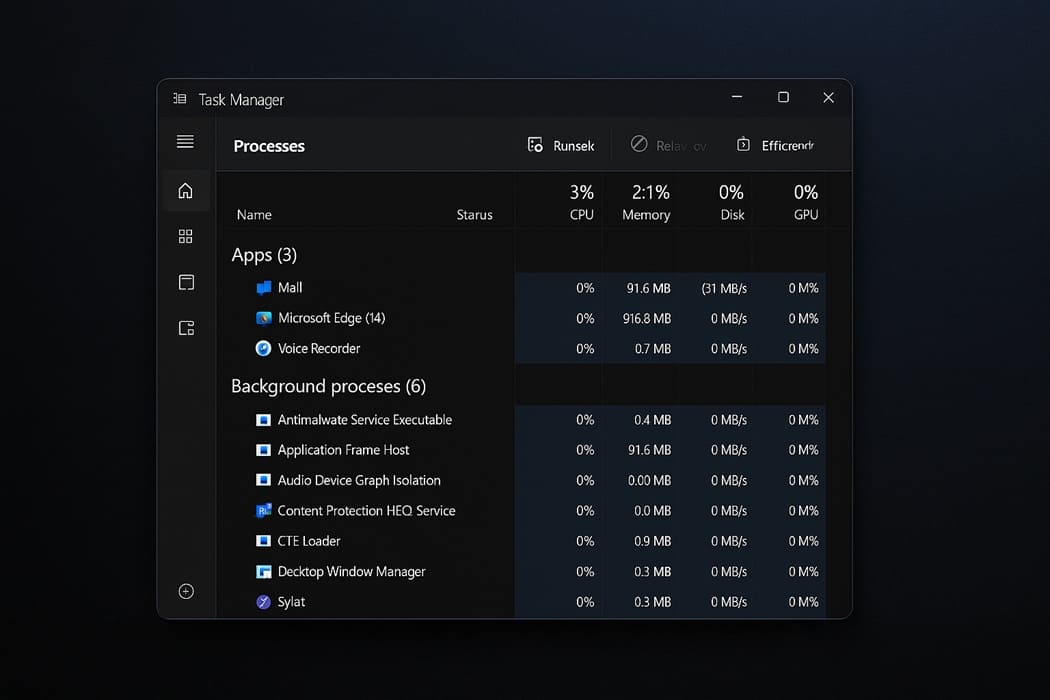
Task: Open the performance panel icon in sidebar
Action: click(x=185, y=282)
